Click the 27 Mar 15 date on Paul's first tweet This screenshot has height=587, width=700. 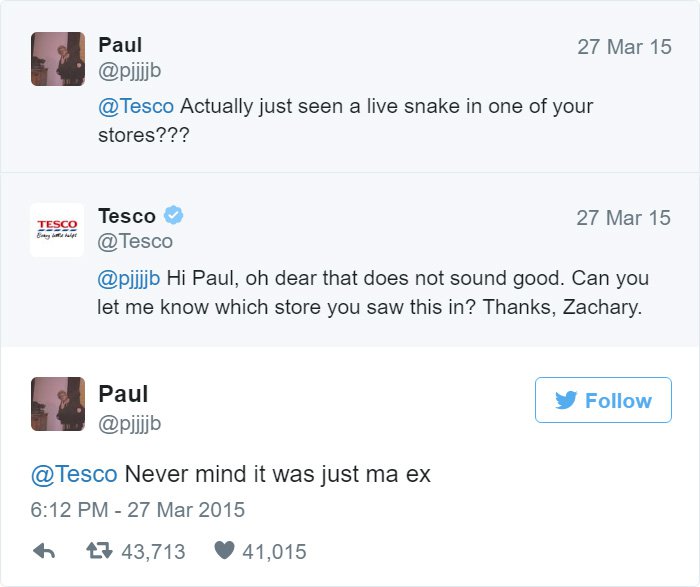624,47
